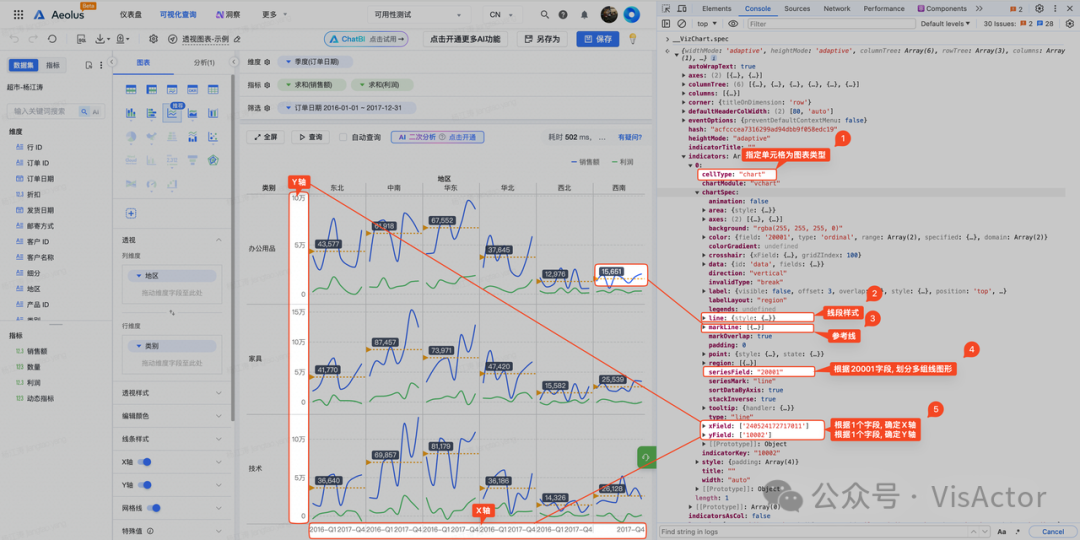Expand the 透视样式 section

pyautogui.click(x=170, y=393)
